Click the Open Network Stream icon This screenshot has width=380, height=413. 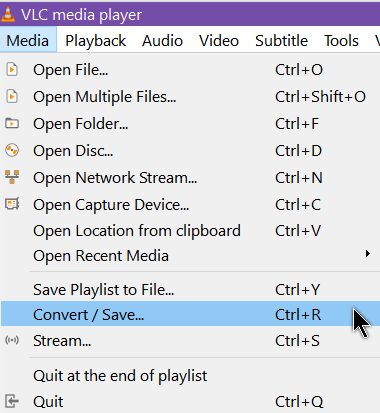(x=12, y=177)
